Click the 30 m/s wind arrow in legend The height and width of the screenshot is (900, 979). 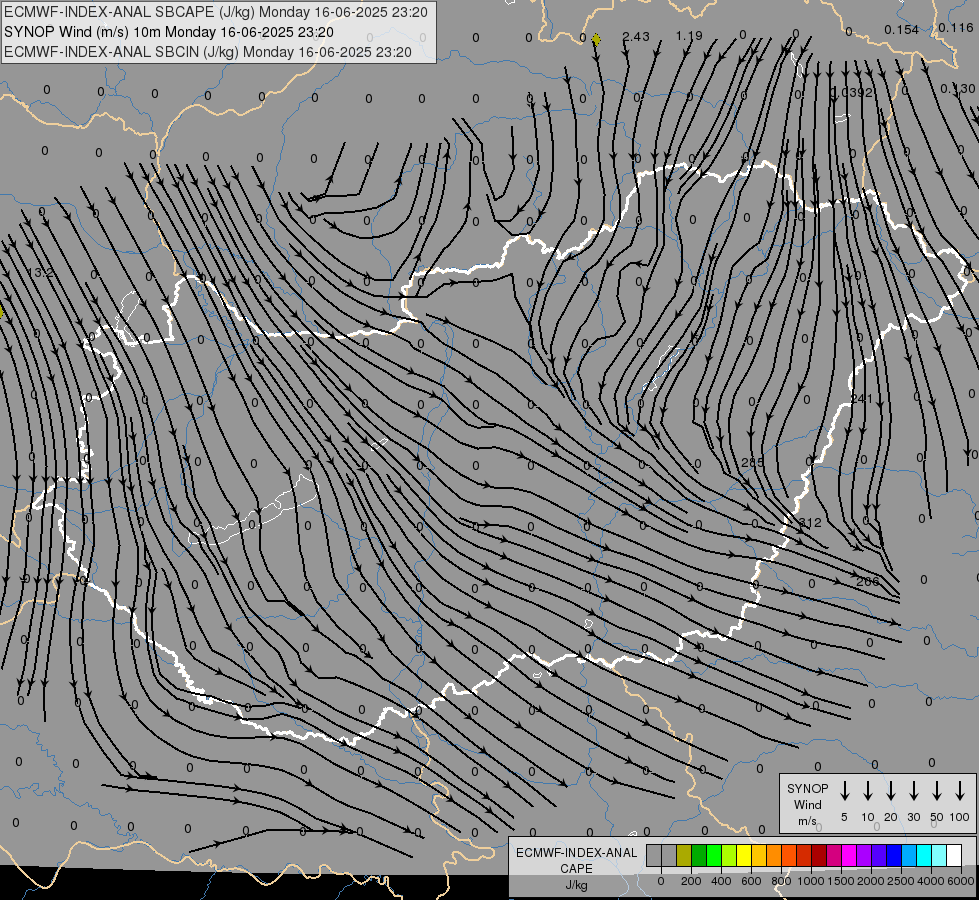[x=913, y=791]
